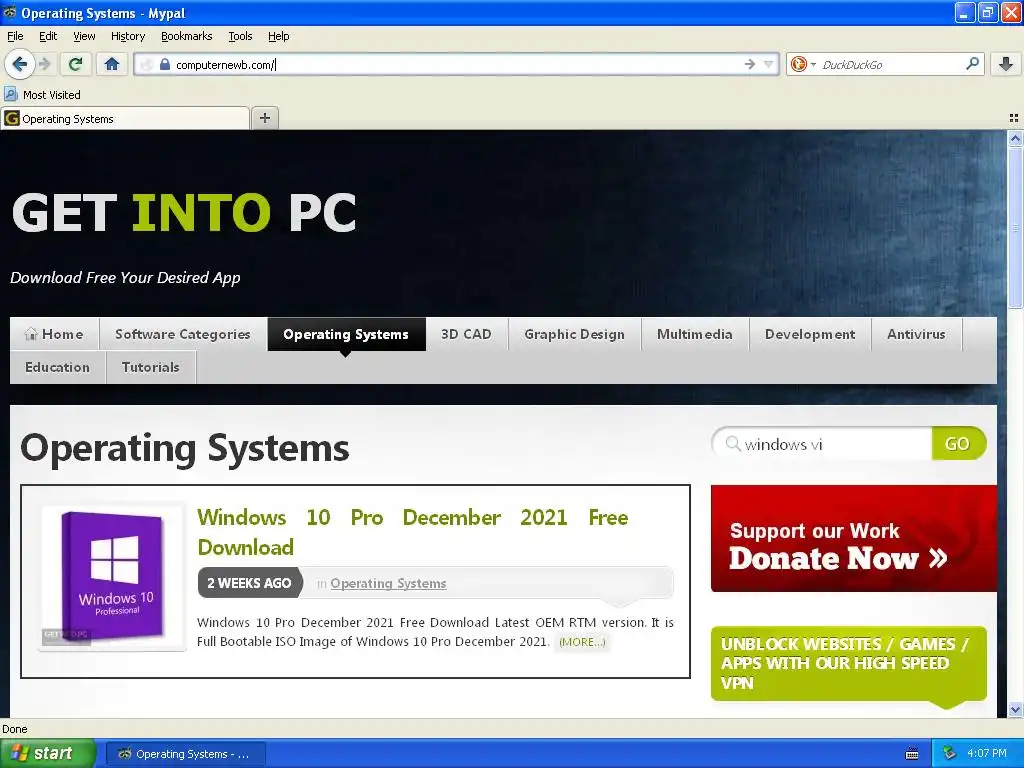This screenshot has height=768, width=1024.
Task: Click the 2 WEEKS AGO date badge
Action: [249, 583]
